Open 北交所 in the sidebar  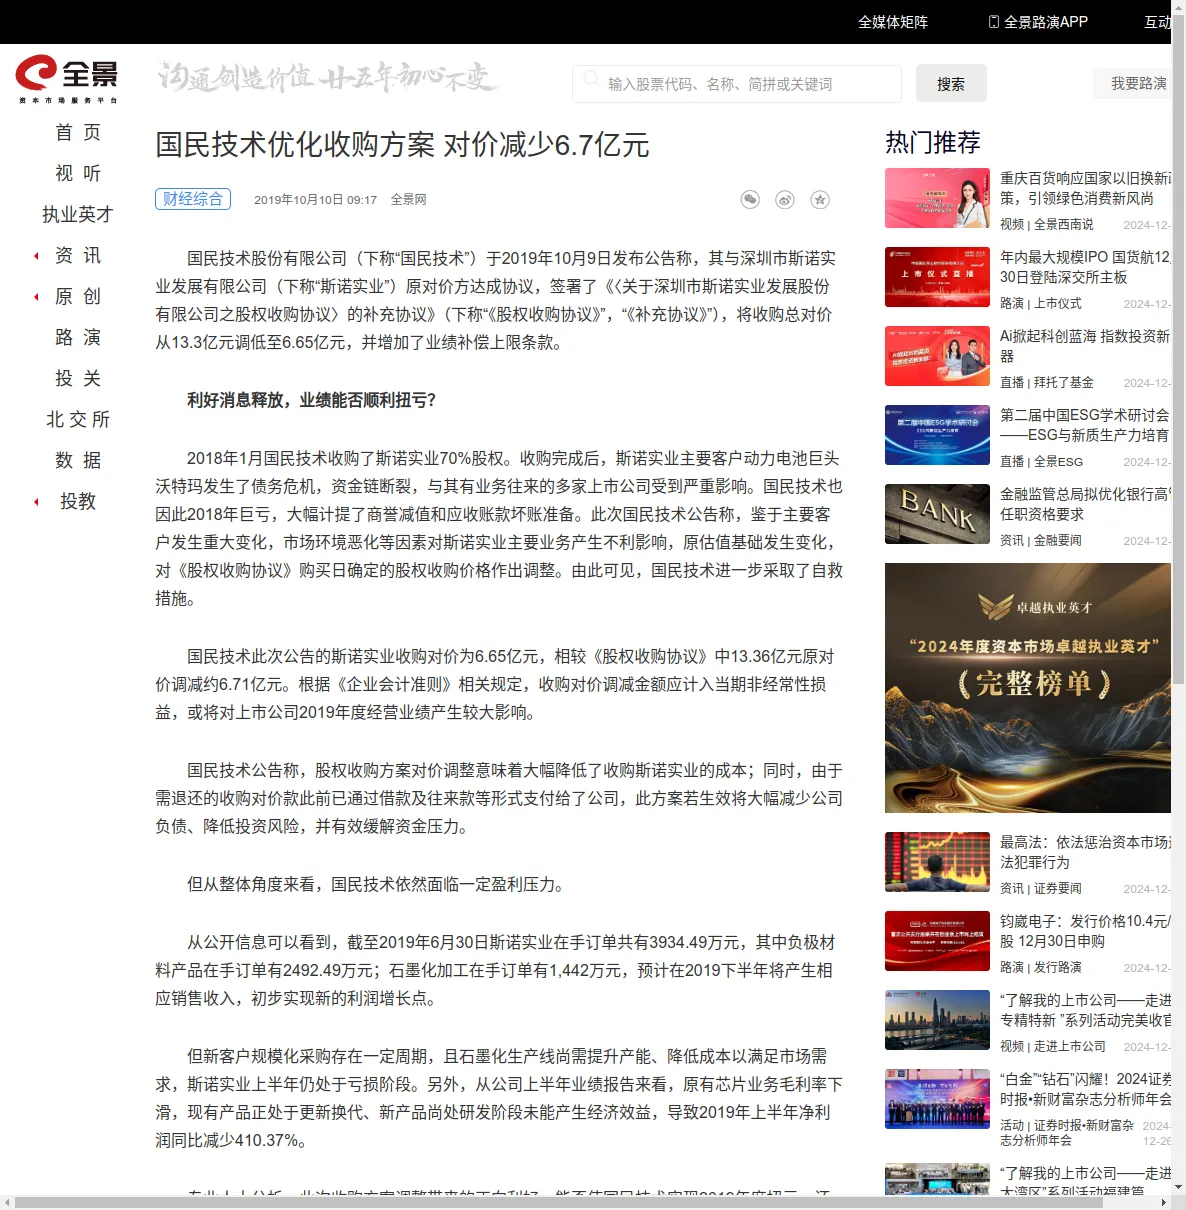78,420
